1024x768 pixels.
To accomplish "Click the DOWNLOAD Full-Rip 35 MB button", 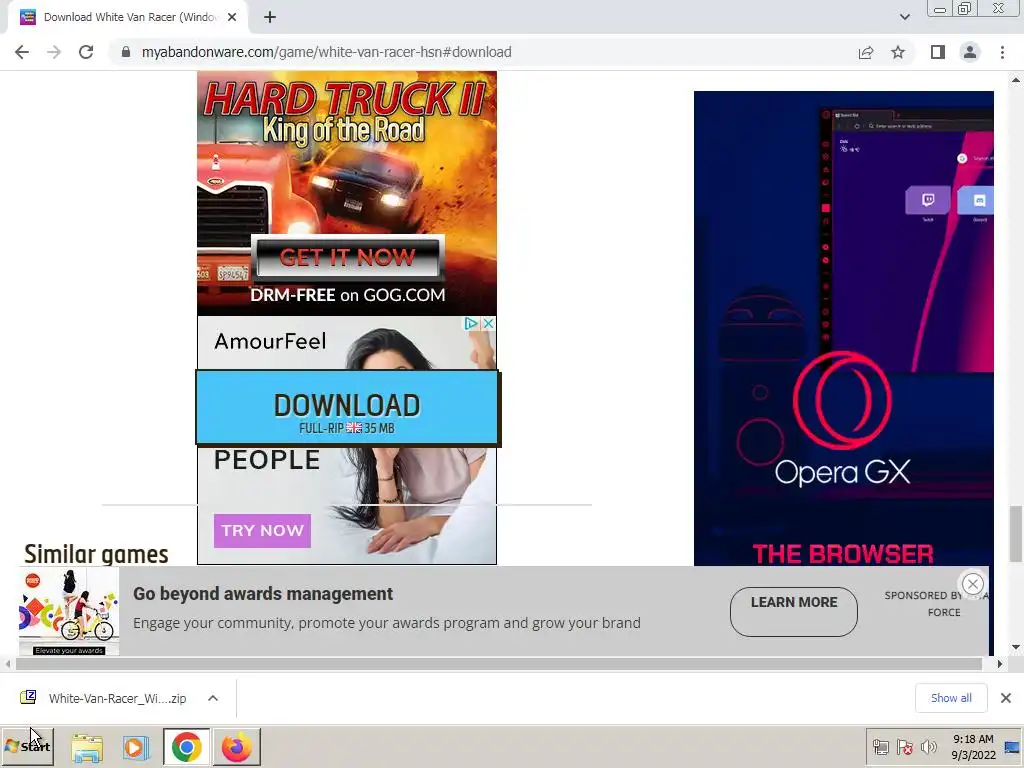I will pyautogui.click(x=347, y=408).
